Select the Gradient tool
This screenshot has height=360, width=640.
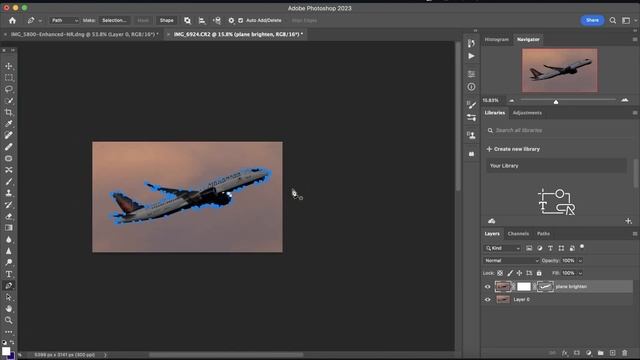point(9,228)
